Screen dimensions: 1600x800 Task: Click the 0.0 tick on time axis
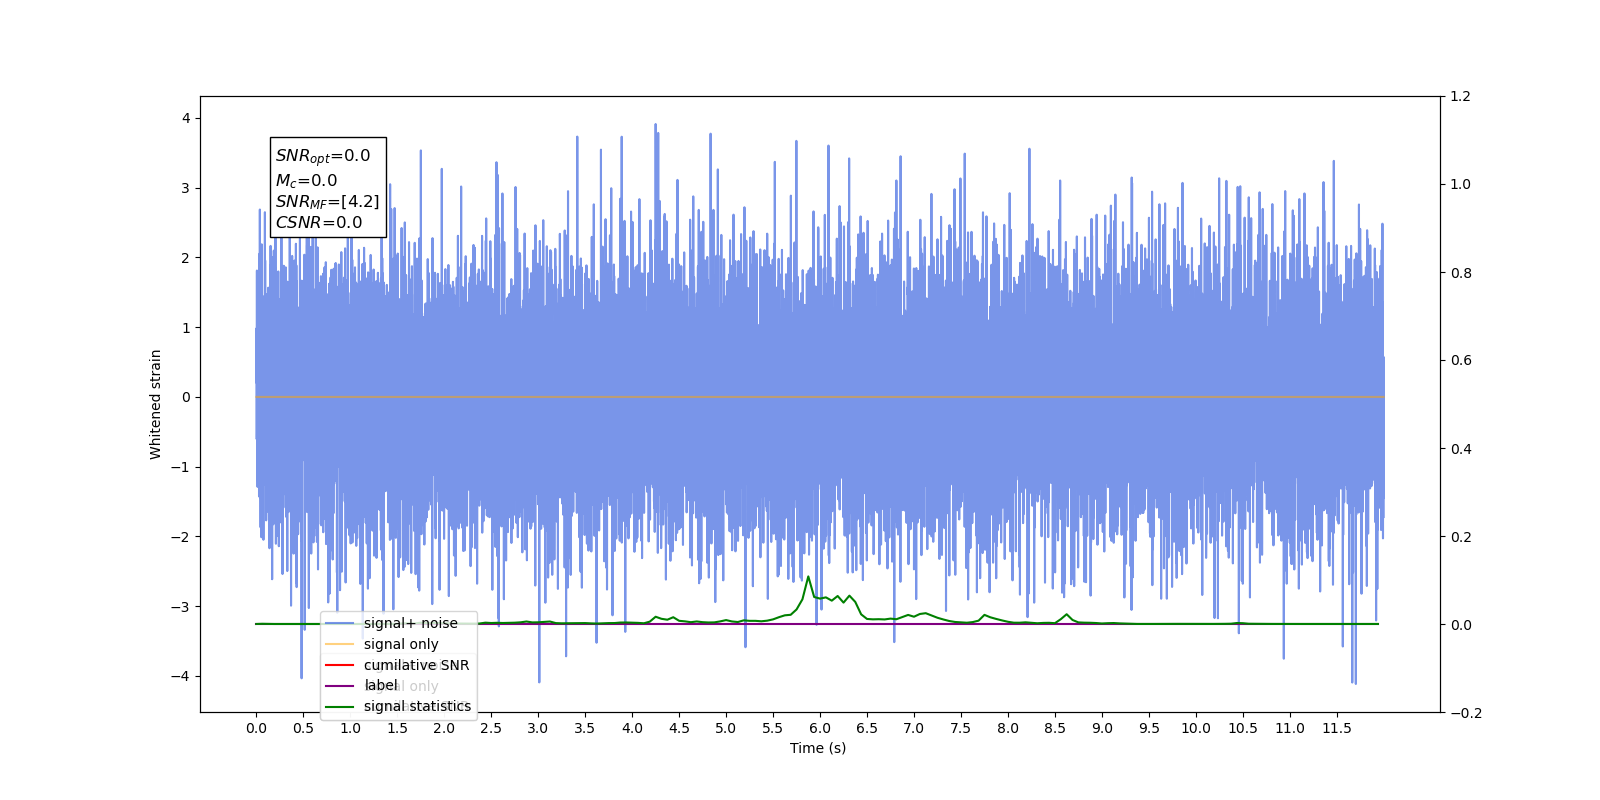pos(256,728)
